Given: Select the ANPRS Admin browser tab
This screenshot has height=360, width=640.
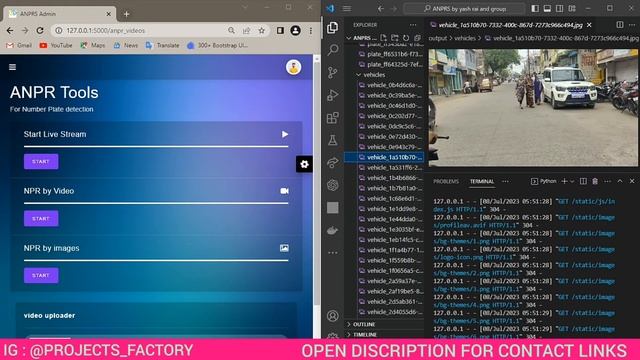Looking at the screenshot, I should (60, 14).
